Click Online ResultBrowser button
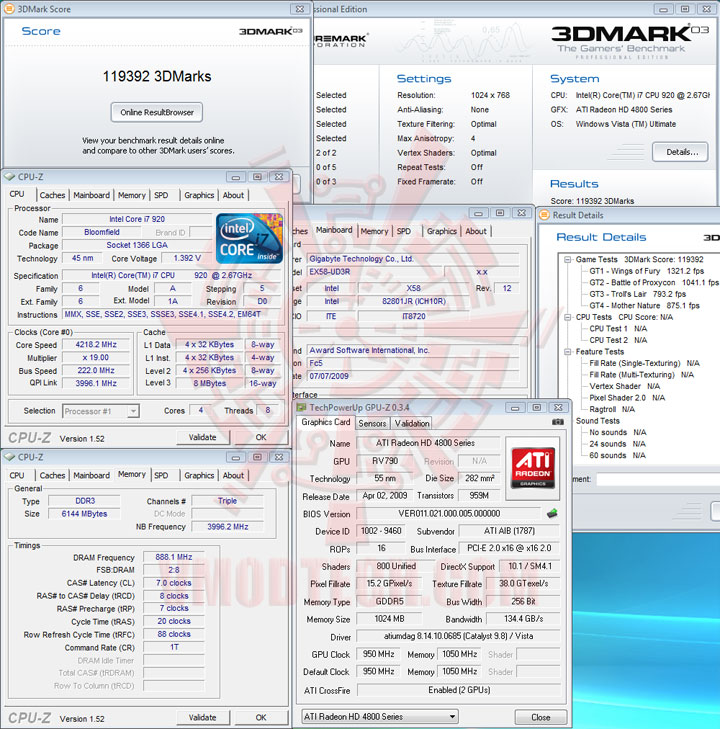Viewport: 720px width, 729px height. click(x=157, y=113)
